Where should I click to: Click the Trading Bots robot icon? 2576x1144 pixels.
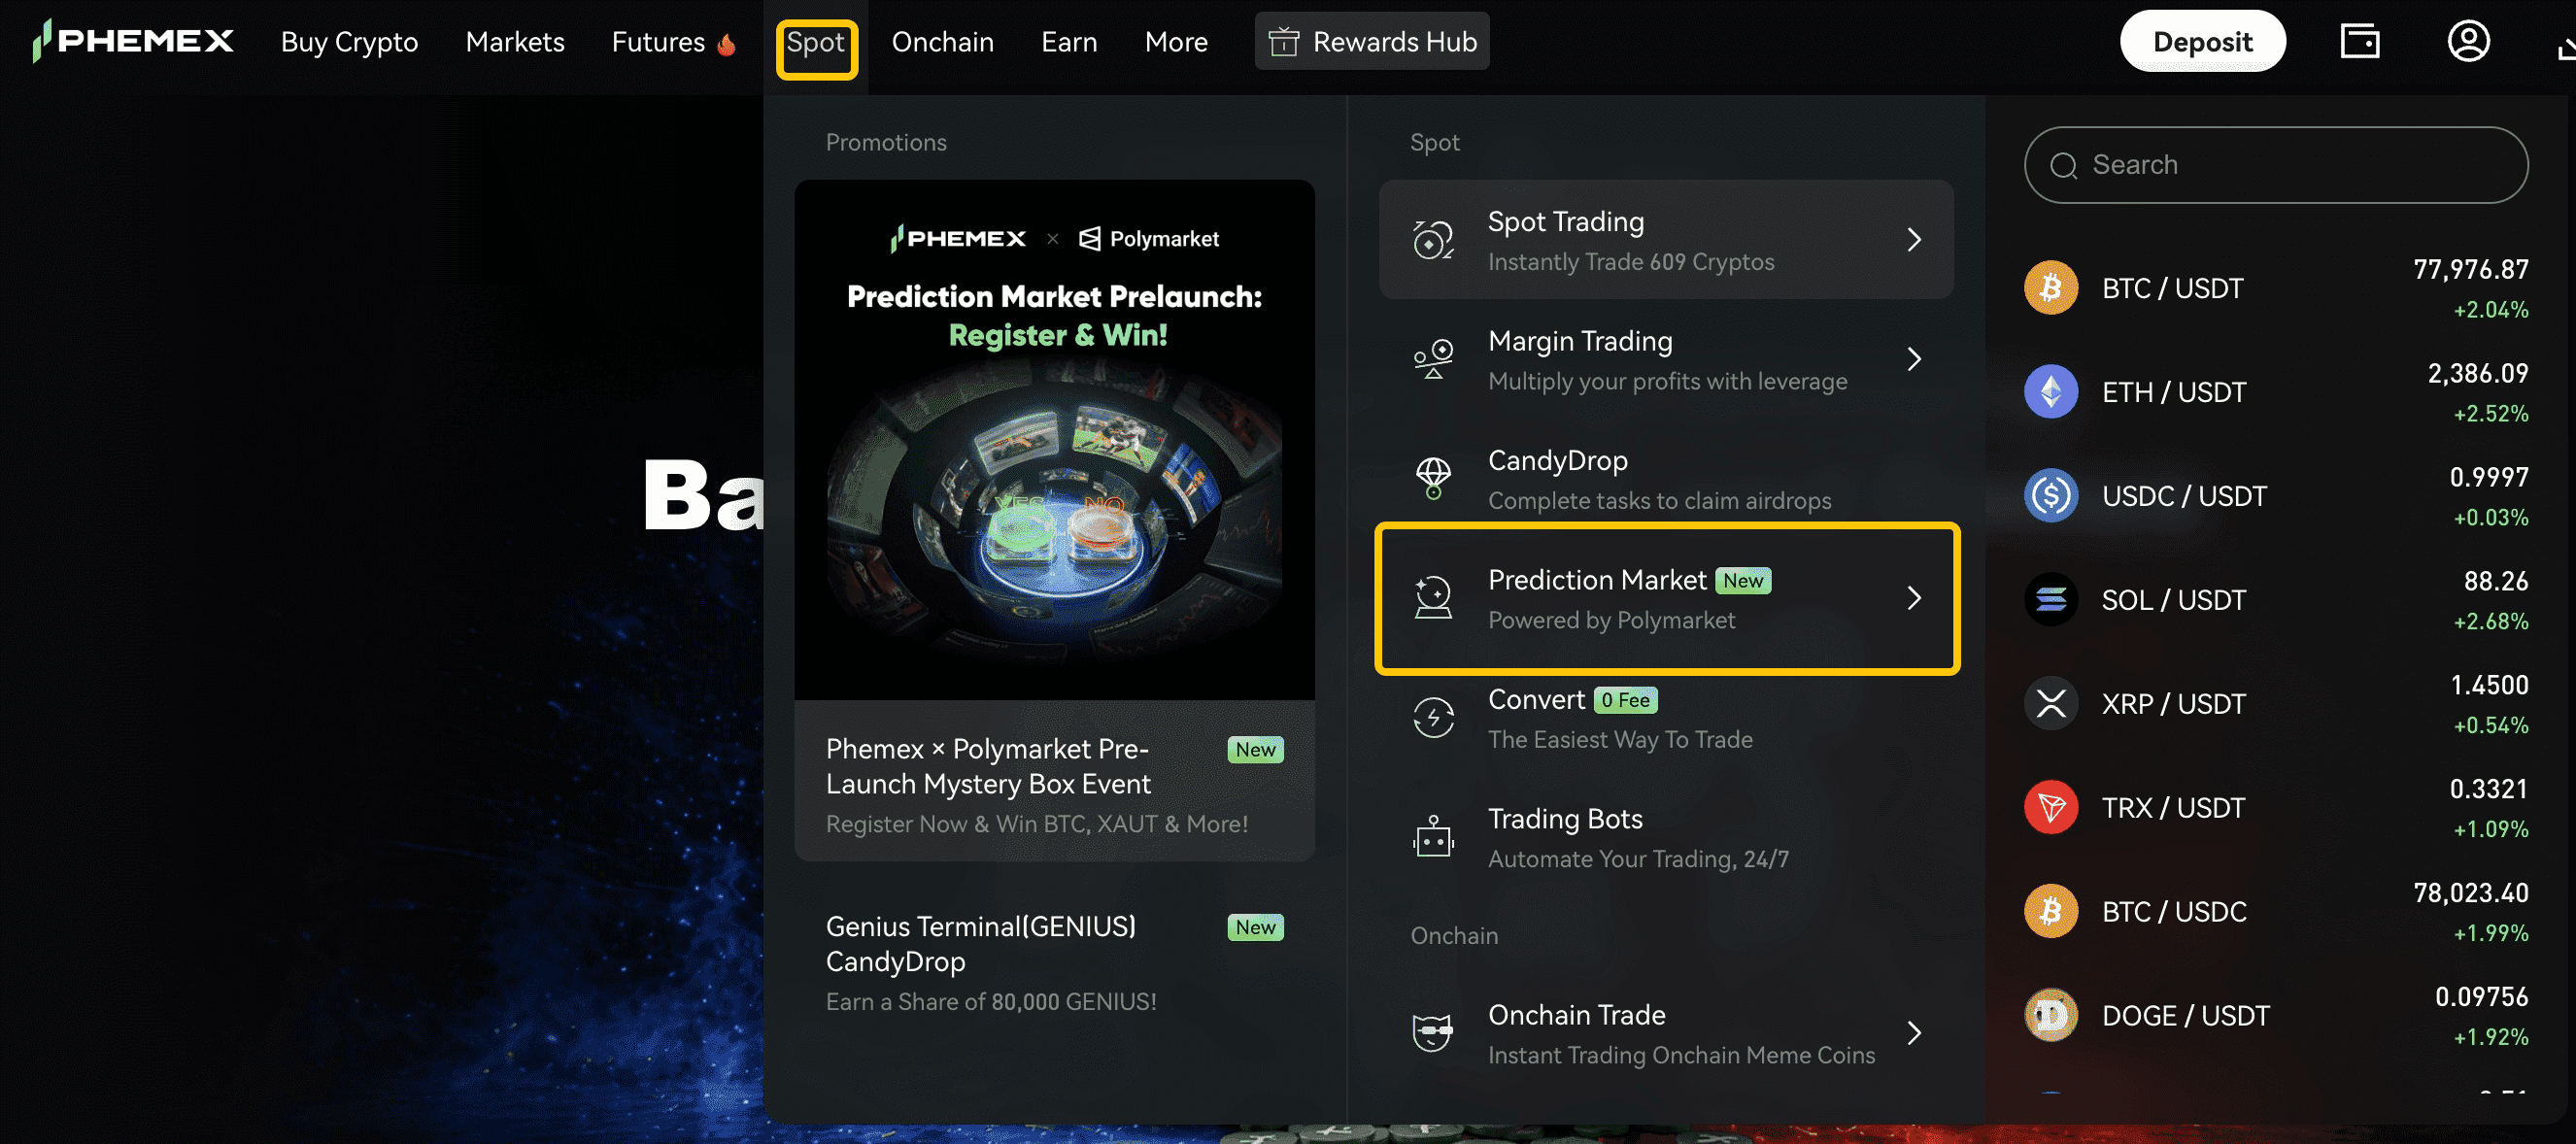click(1432, 837)
